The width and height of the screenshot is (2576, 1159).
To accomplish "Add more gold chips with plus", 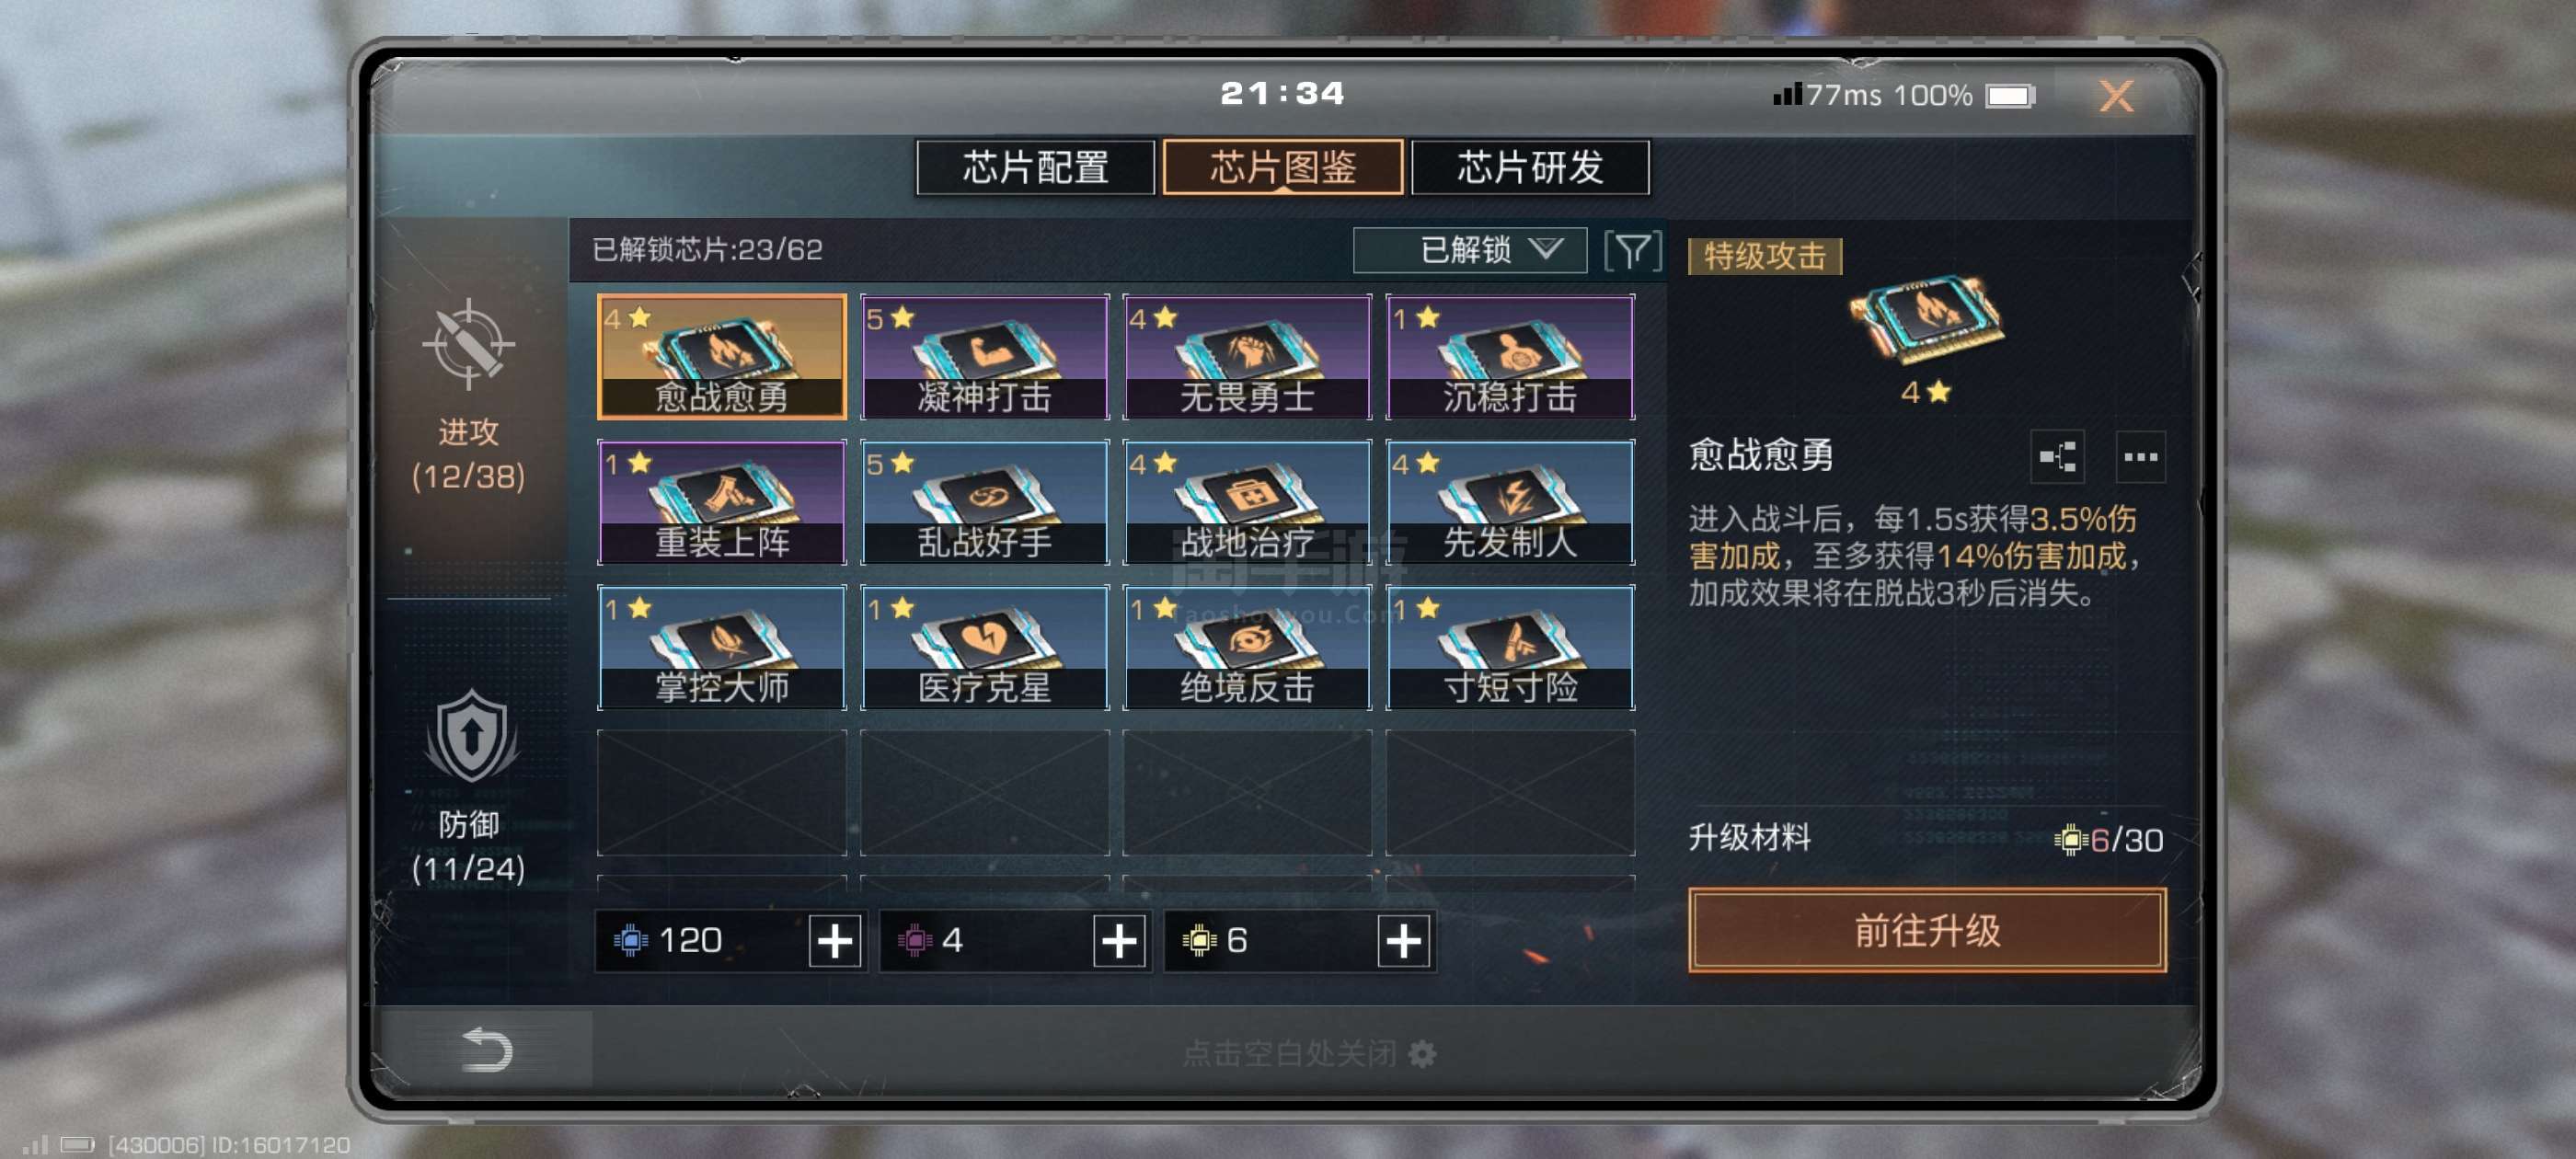I will [1403, 940].
